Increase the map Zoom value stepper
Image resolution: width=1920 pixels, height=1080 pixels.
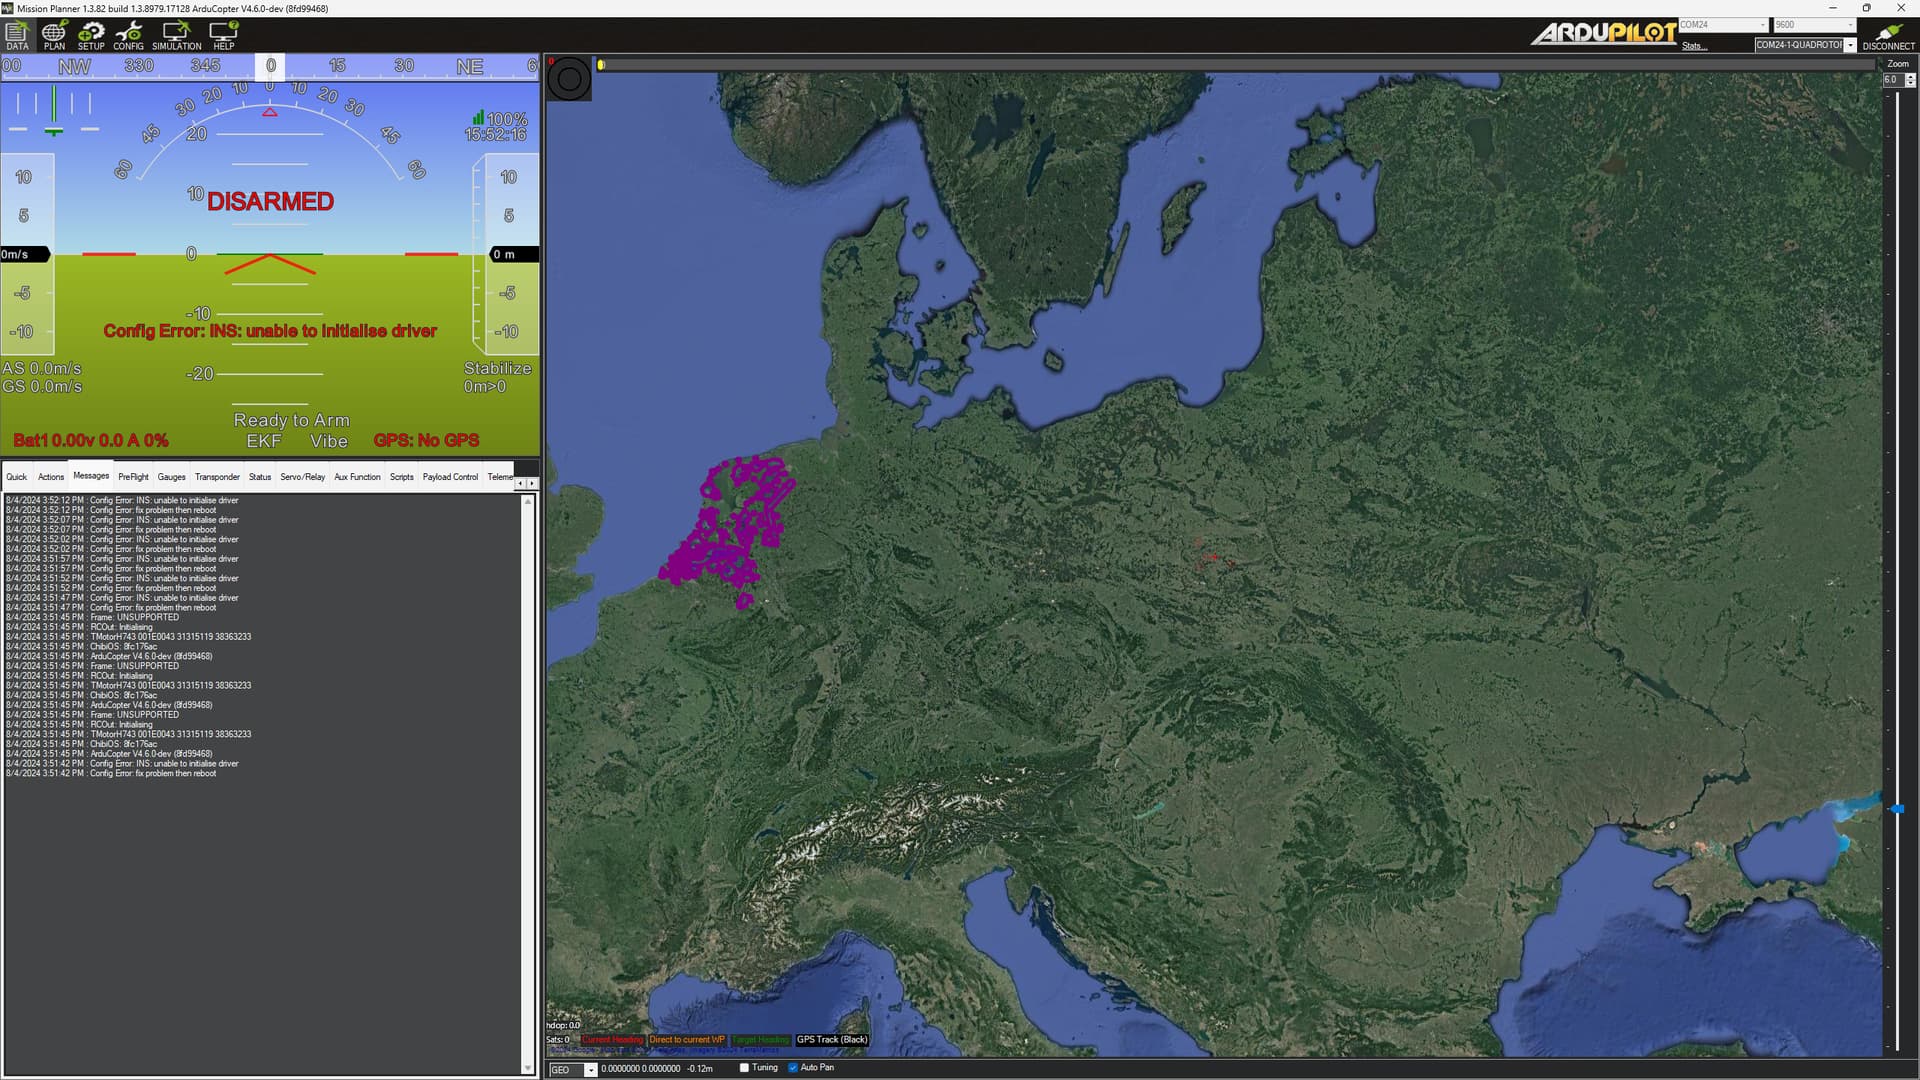[x=1910, y=77]
